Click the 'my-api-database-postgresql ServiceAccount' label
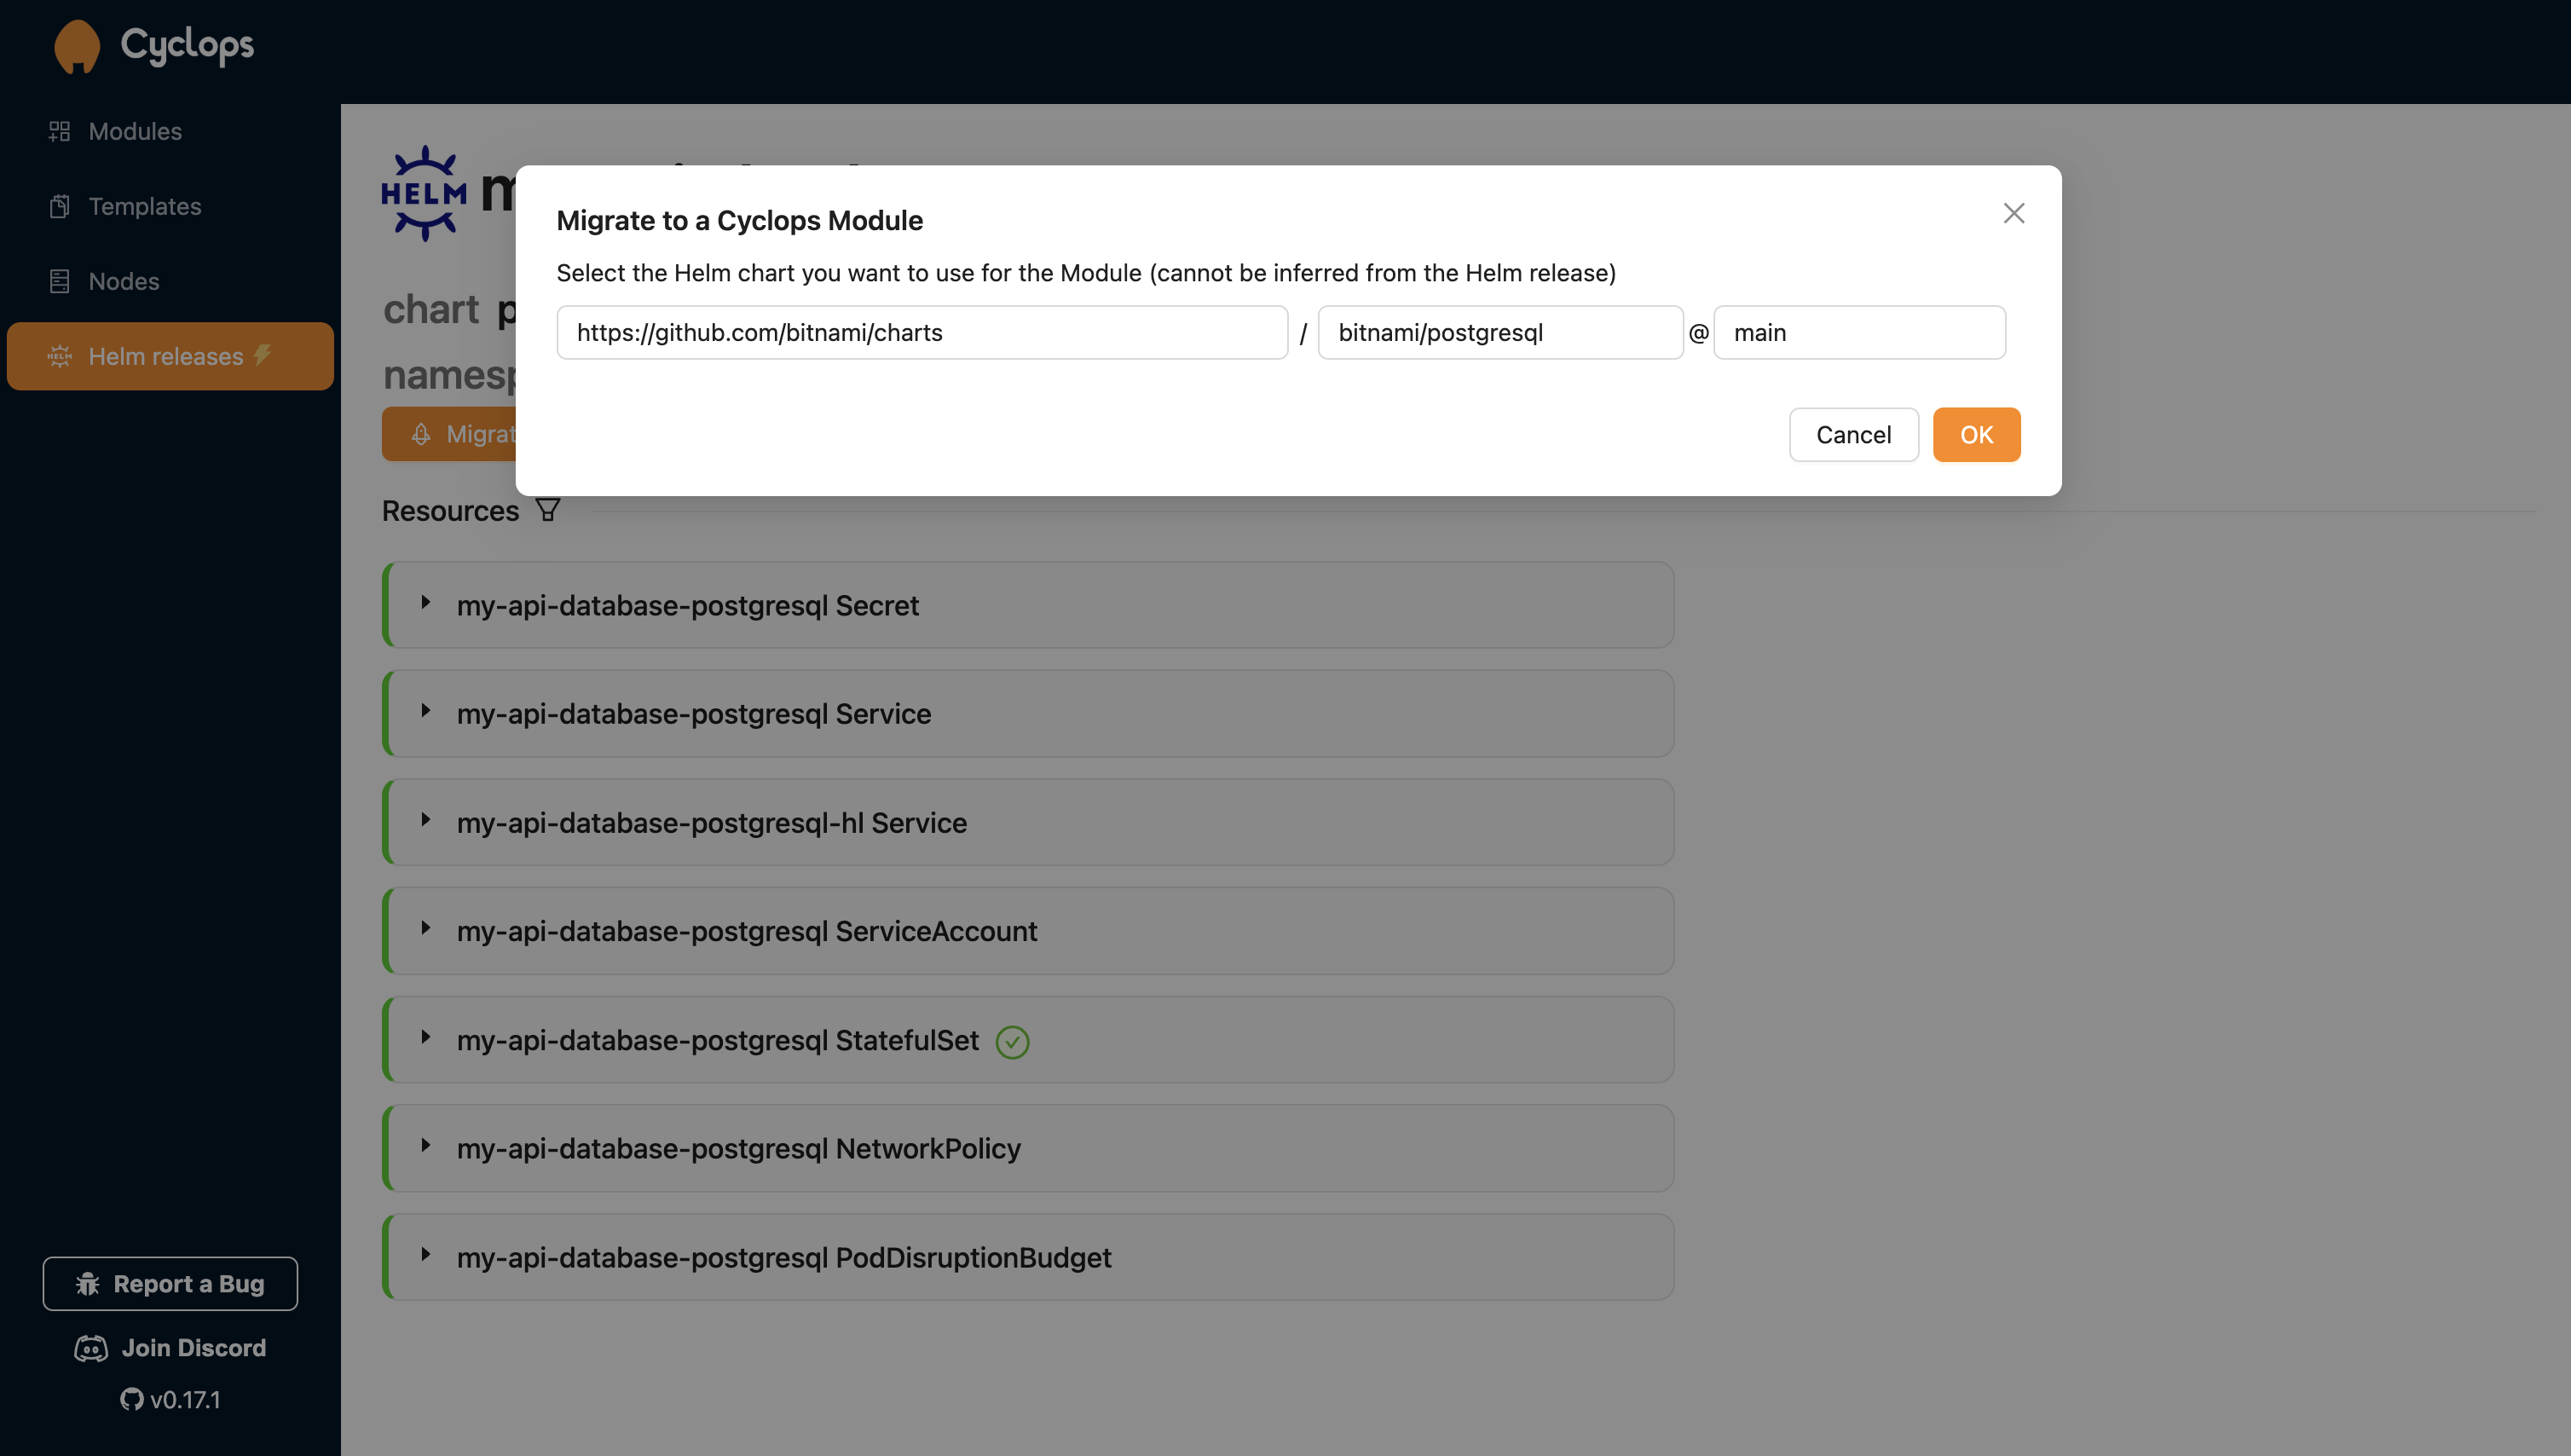The height and width of the screenshot is (1456, 2571). pyautogui.click(x=747, y=932)
